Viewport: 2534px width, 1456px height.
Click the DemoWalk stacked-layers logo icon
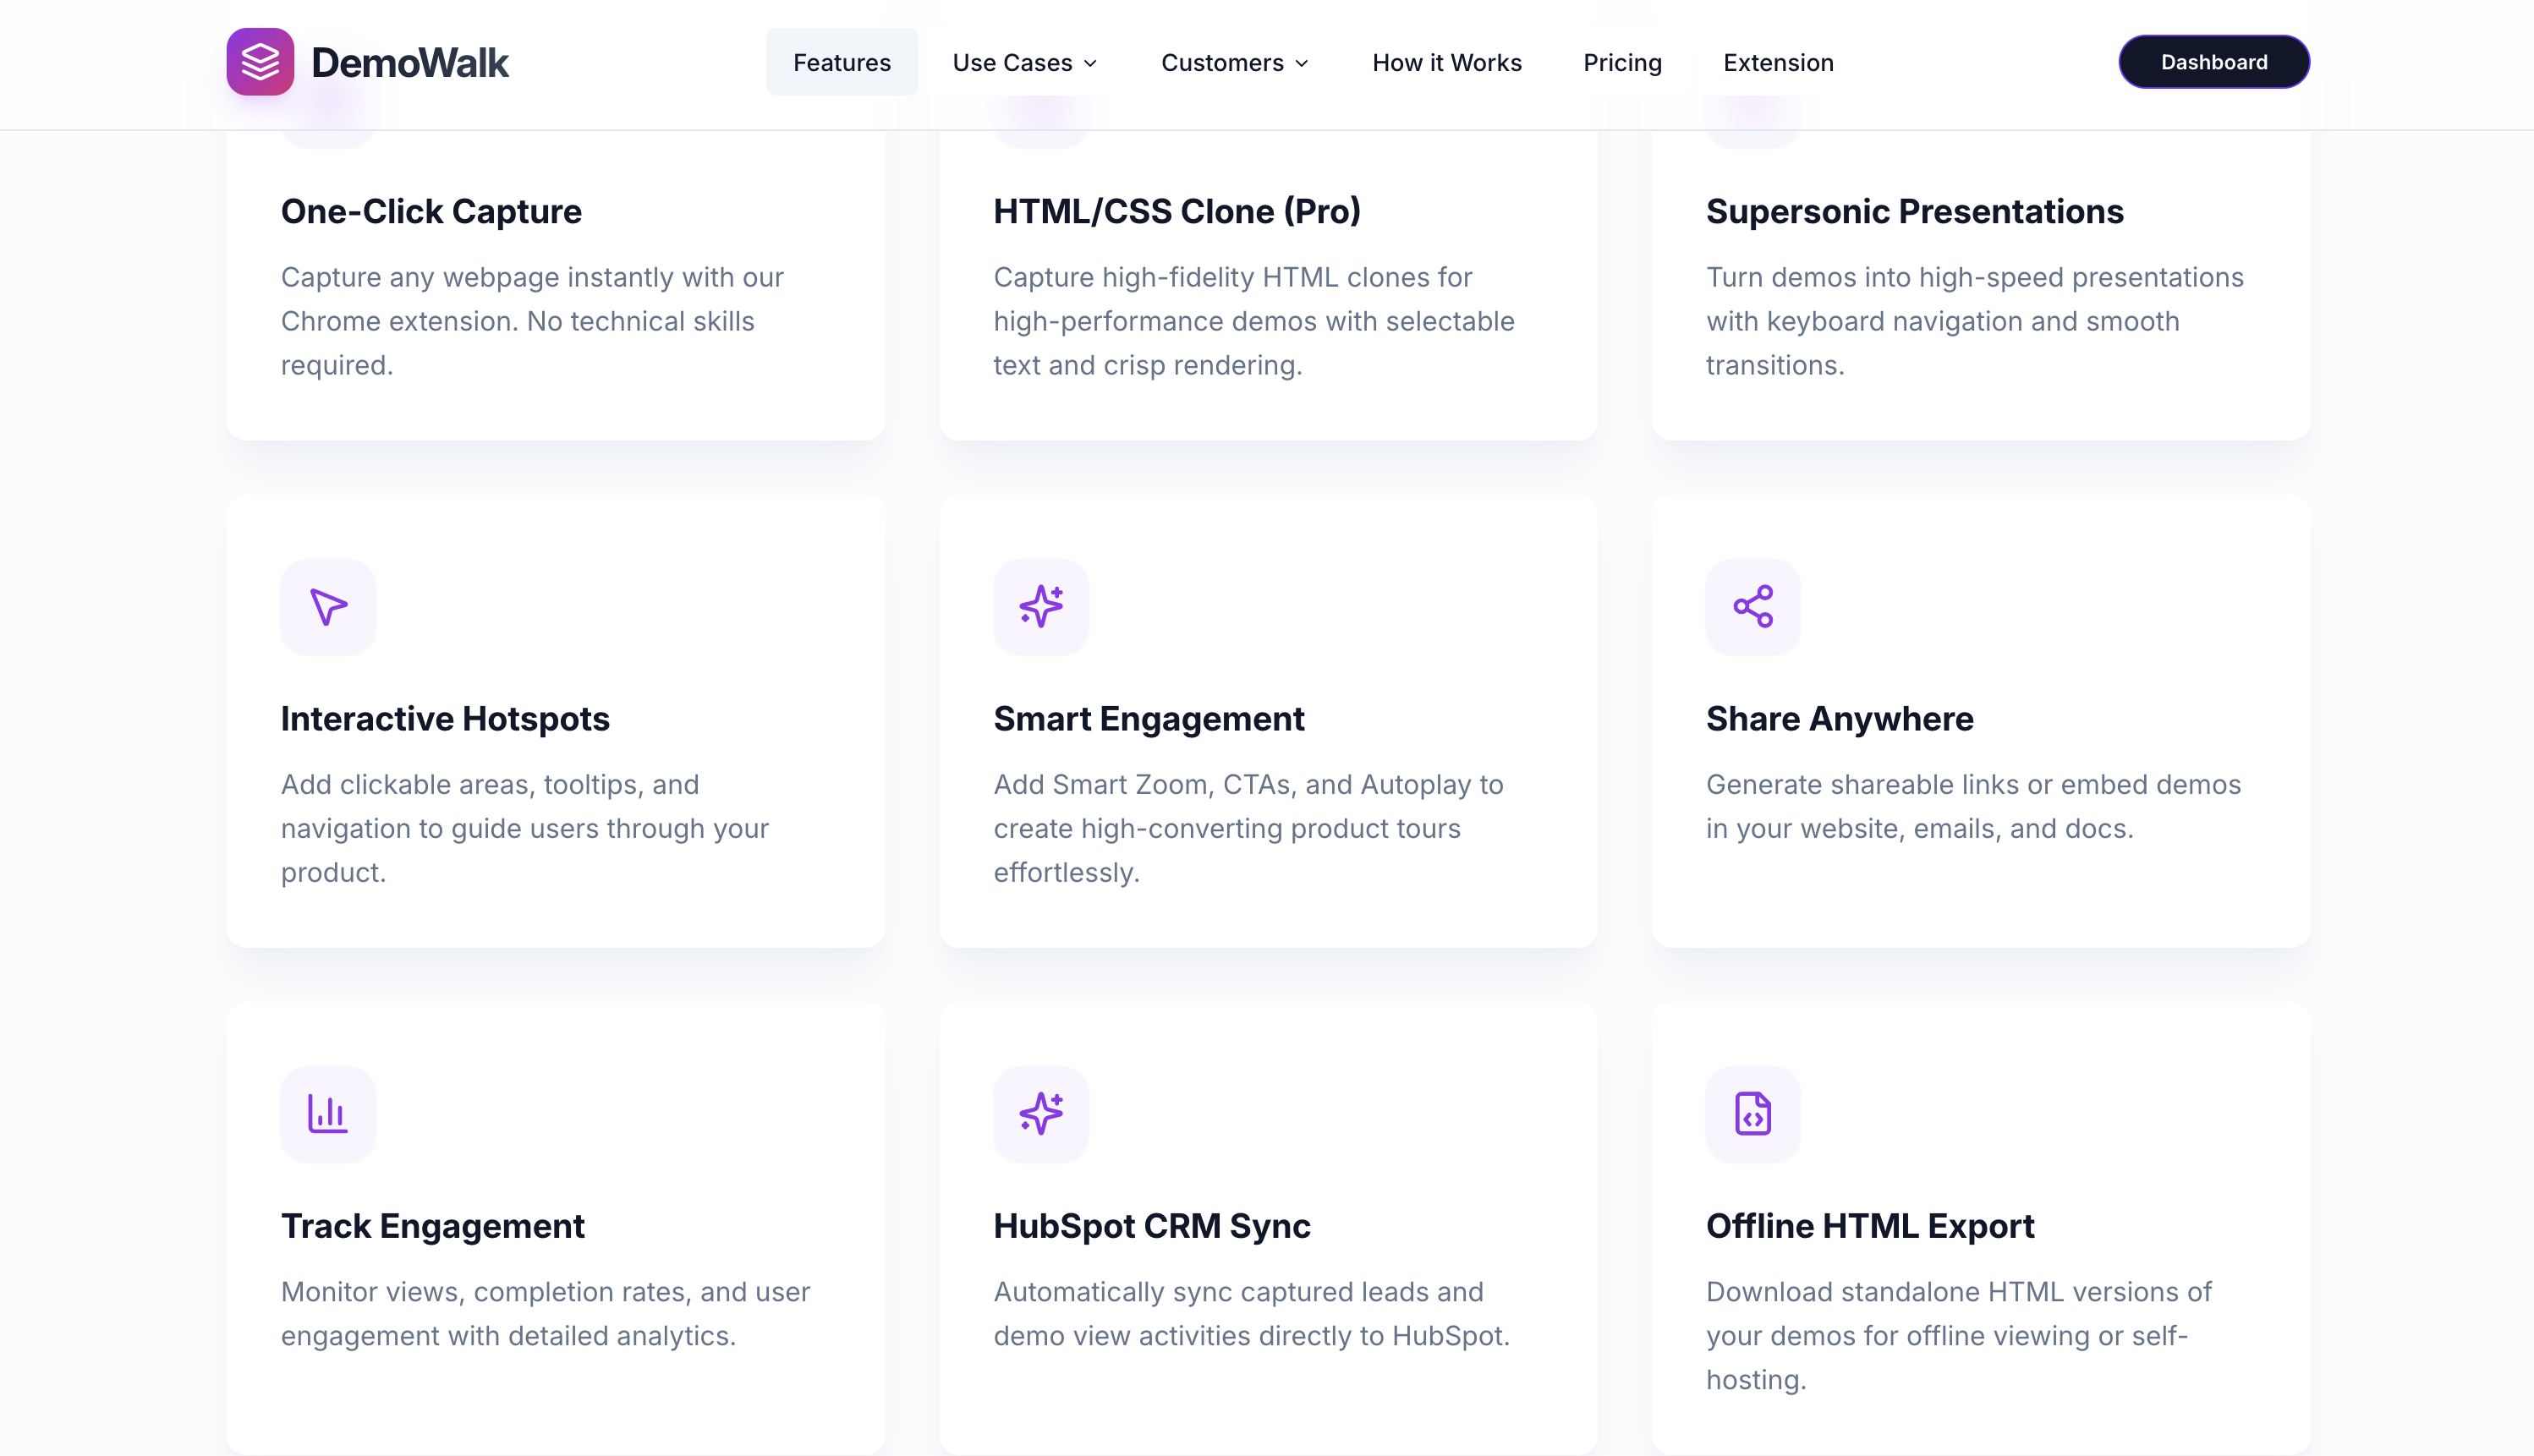coord(260,62)
